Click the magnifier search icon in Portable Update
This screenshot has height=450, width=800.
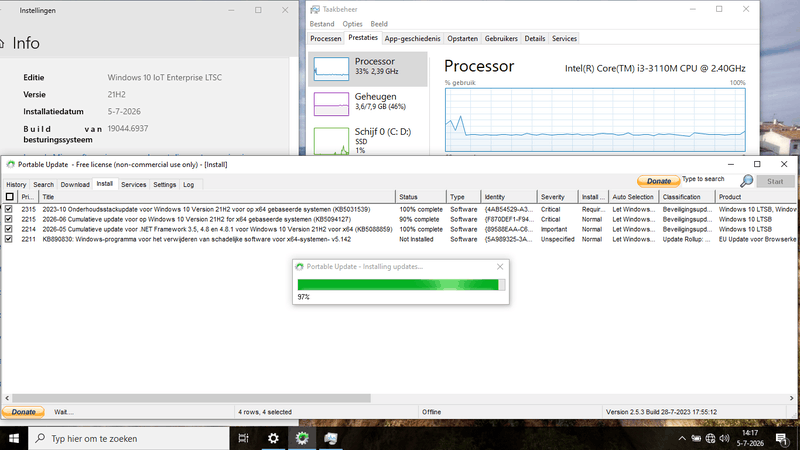click(746, 181)
